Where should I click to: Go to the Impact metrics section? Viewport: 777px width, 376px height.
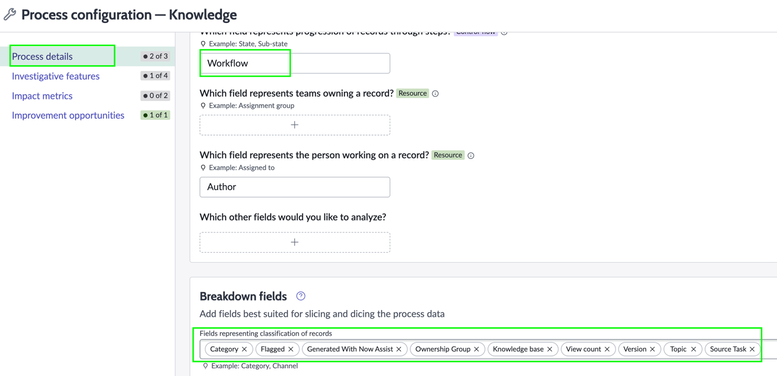42,96
